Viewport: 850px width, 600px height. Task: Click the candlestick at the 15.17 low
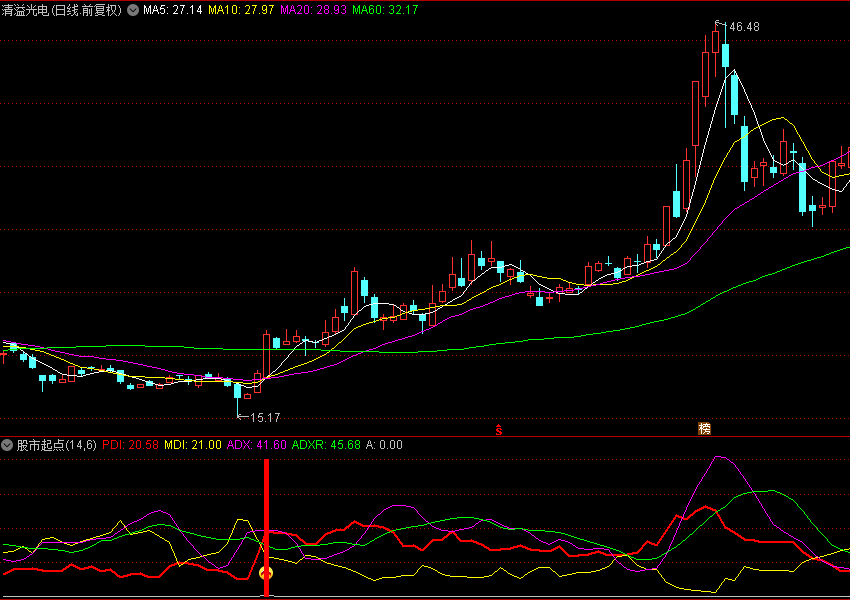pyautogui.click(x=237, y=391)
